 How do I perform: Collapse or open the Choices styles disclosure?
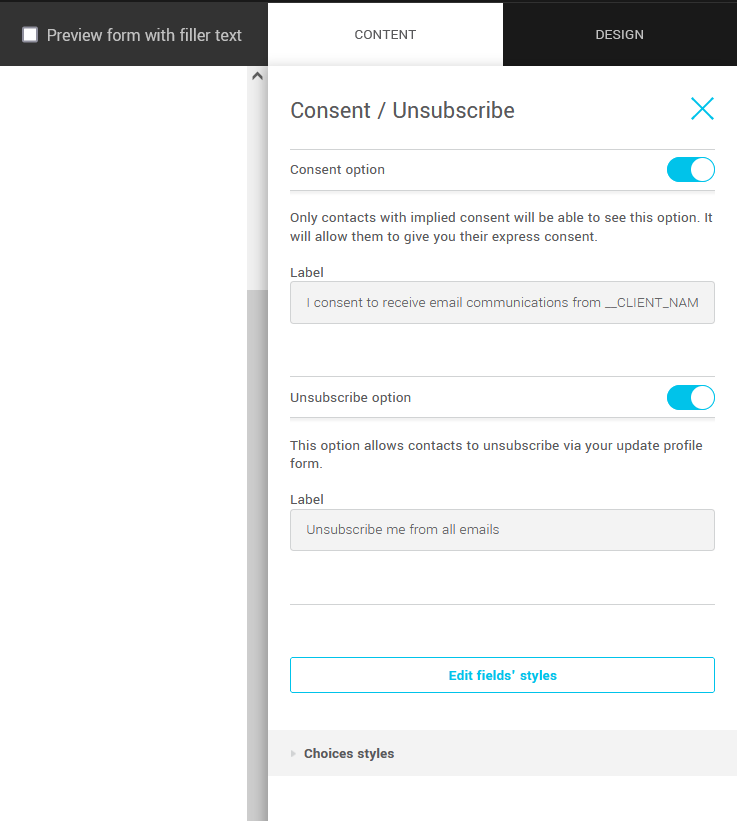click(349, 753)
